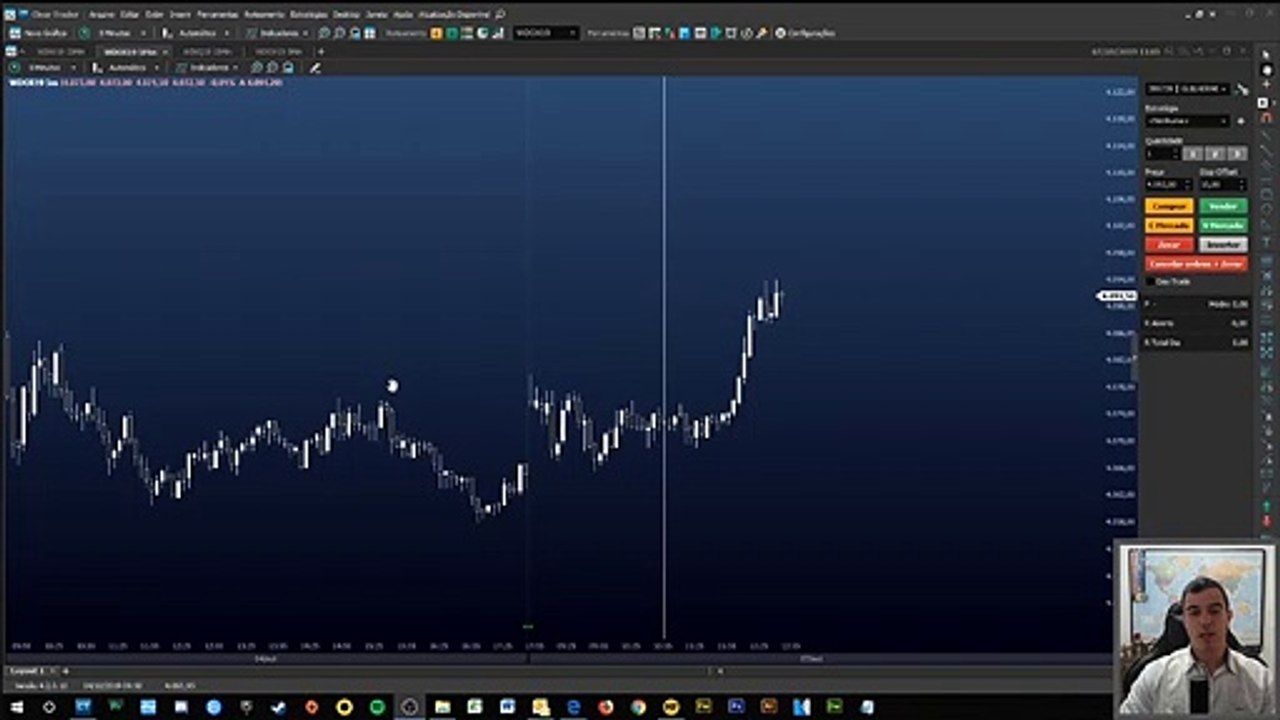Click the gray Inverter button
The width and height of the screenshot is (1280, 720).
1223,245
